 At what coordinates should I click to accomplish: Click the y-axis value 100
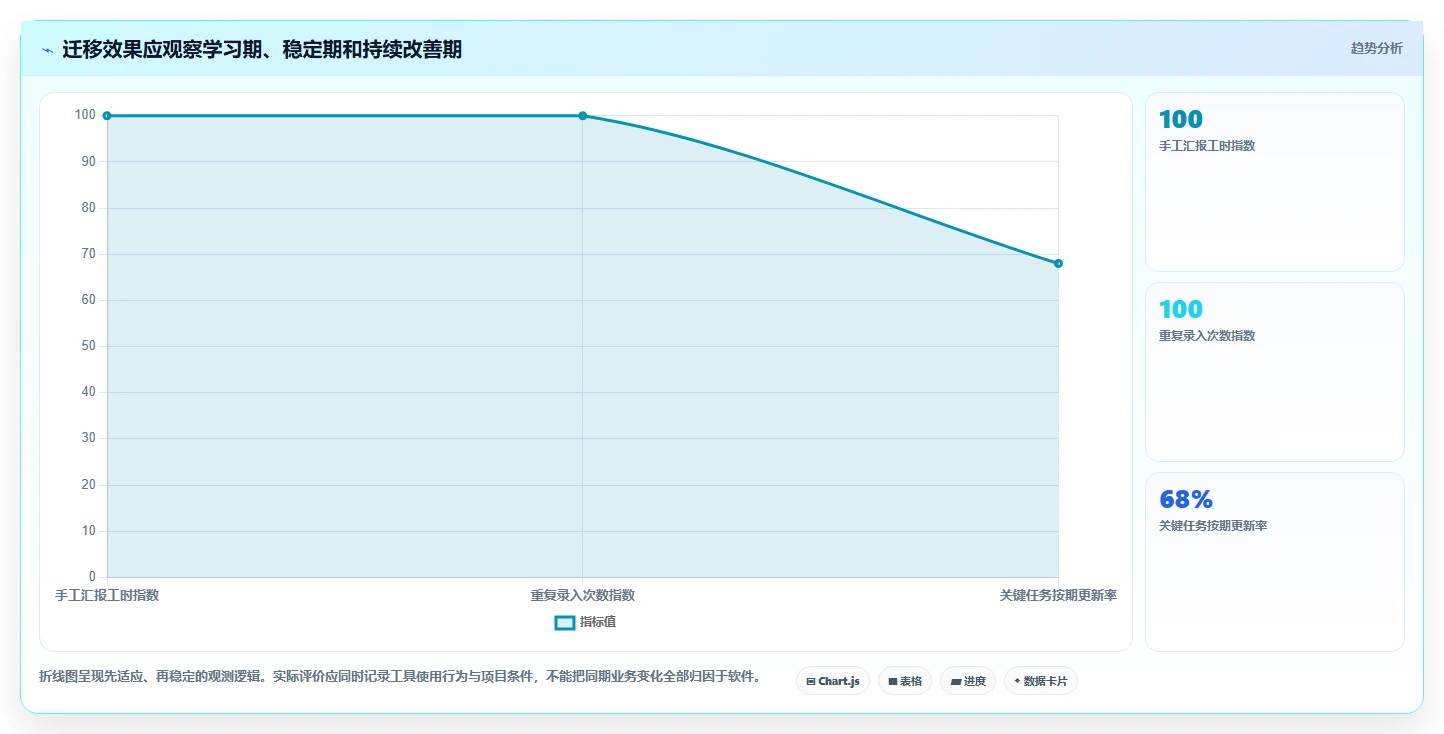(x=85, y=115)
